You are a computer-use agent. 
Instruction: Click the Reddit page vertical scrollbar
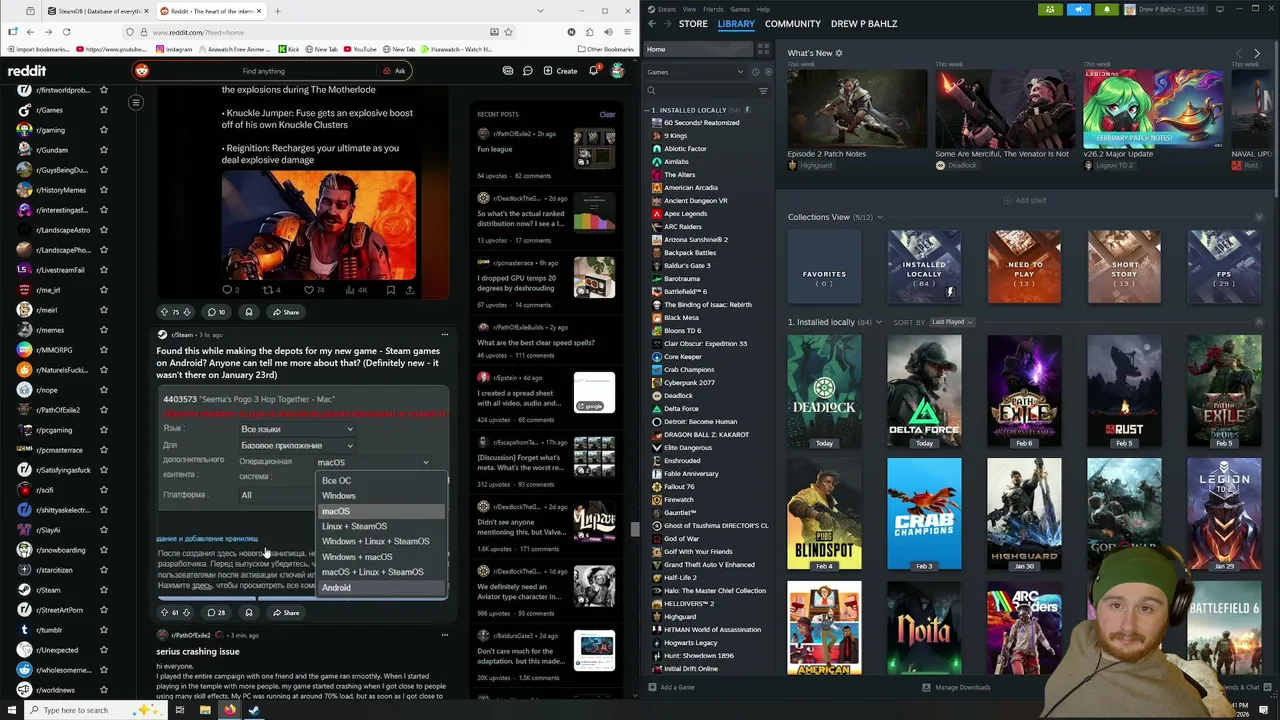coord(634,528)
